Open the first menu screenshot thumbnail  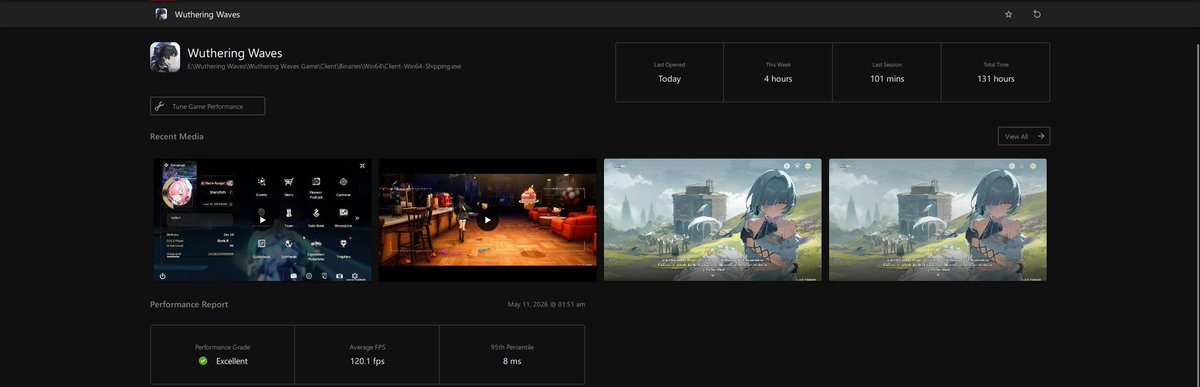262,220
